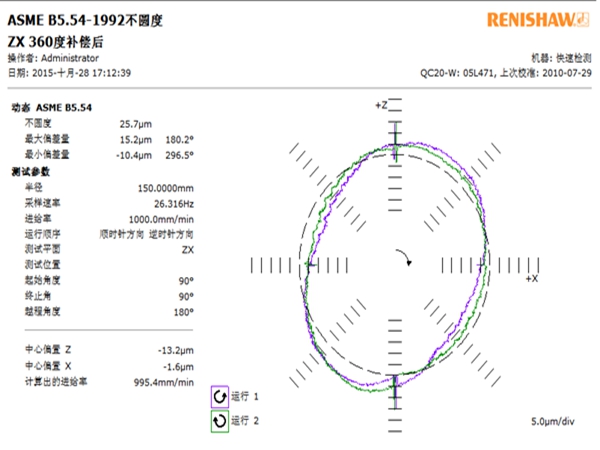Click the purple Run 1 (运行 1) direction icon
This screenshot has width=600, height=450.
220,397
